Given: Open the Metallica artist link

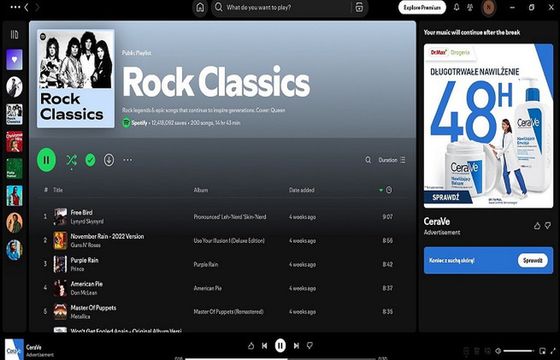Looking at the screenshot, I should point(80,316).
